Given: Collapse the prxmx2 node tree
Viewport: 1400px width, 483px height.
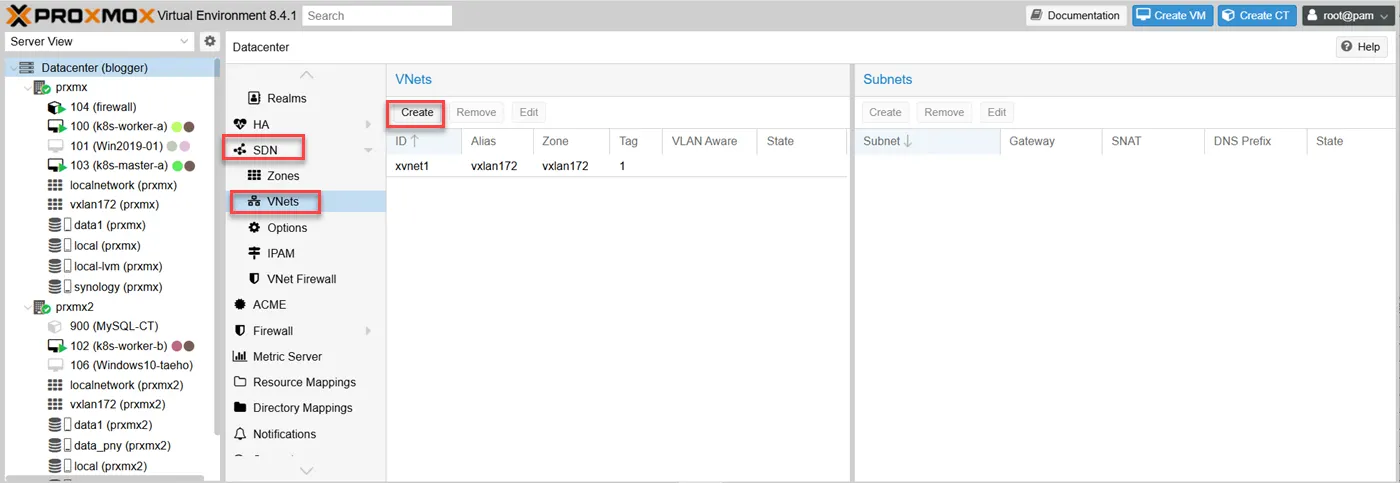Looking at the screenshot, I should [x=27, y=307].
